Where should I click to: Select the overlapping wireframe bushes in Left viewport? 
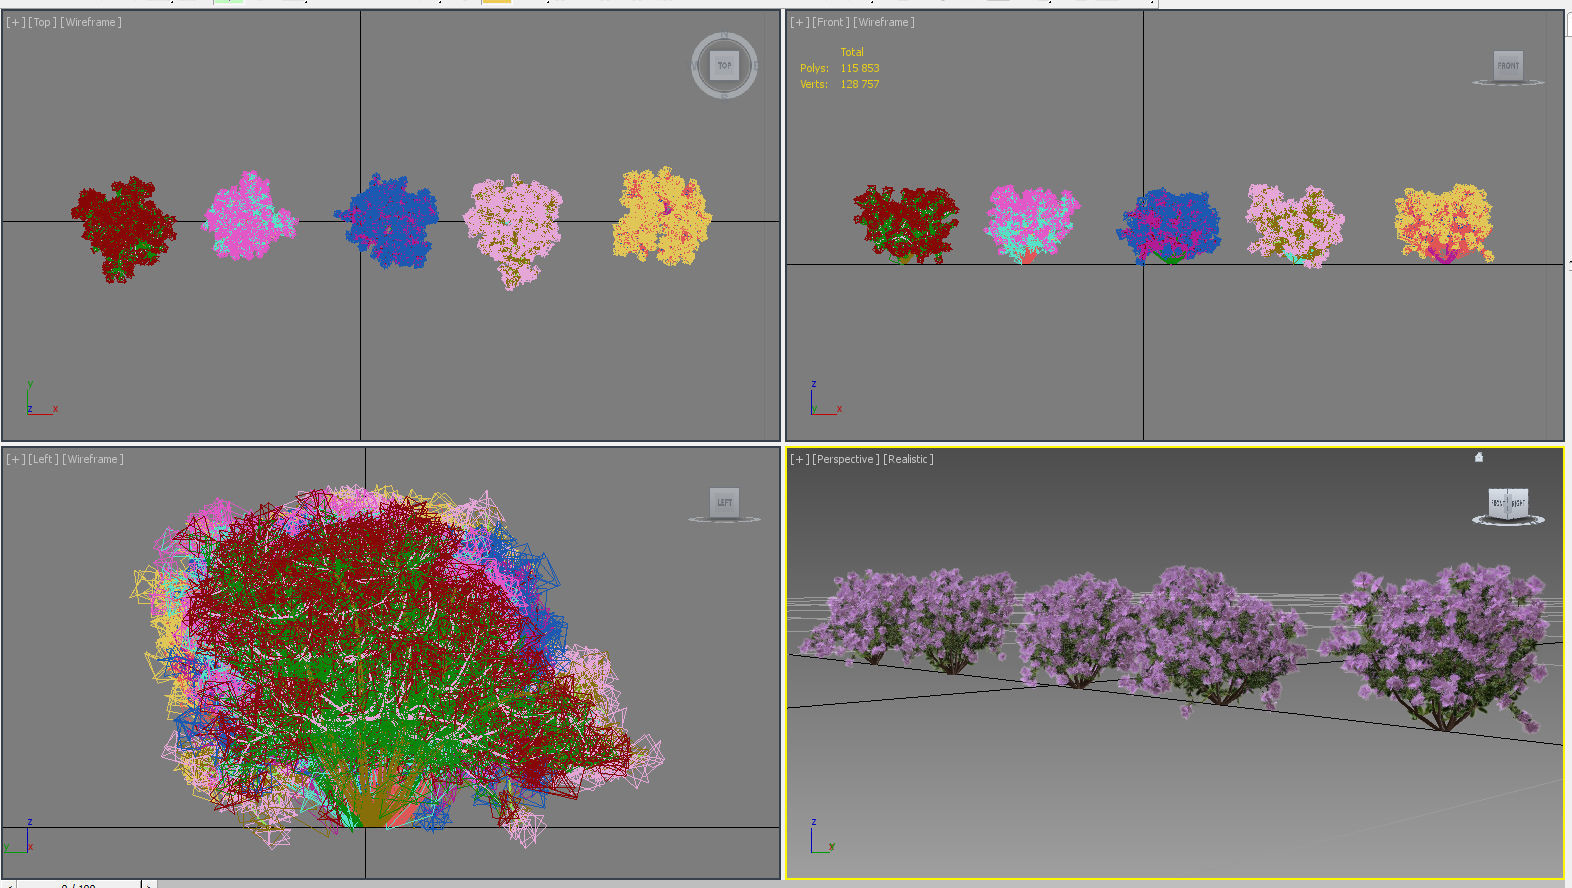395,665
